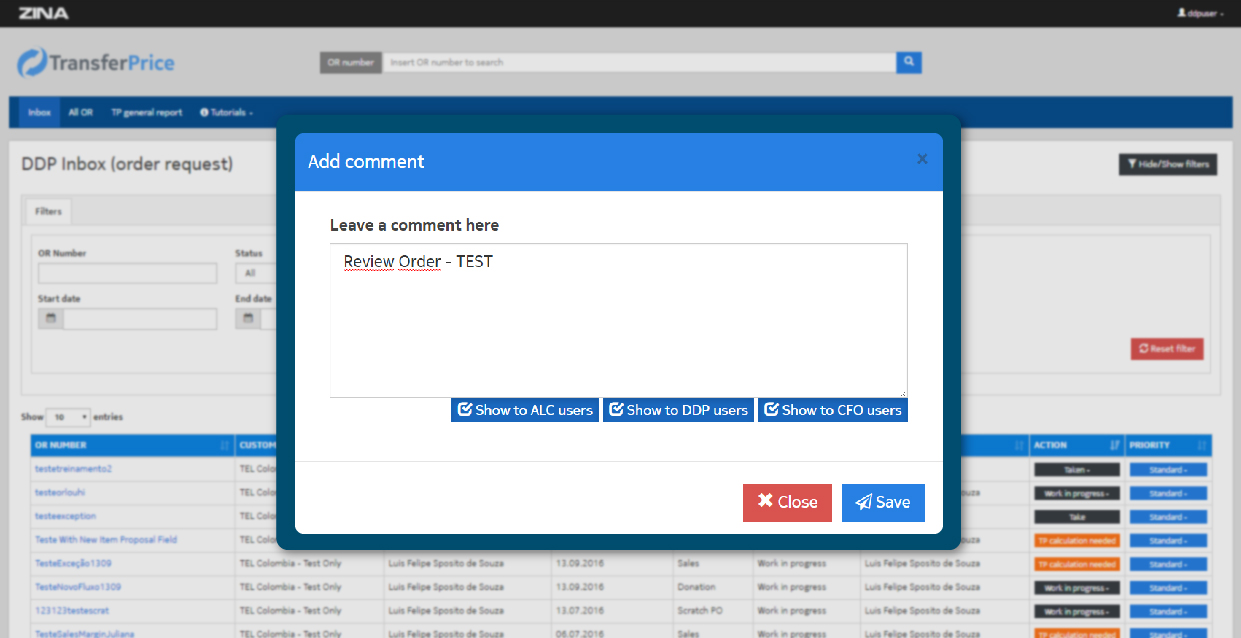Sort by the ACTION column sort icon

point(1114,445)
